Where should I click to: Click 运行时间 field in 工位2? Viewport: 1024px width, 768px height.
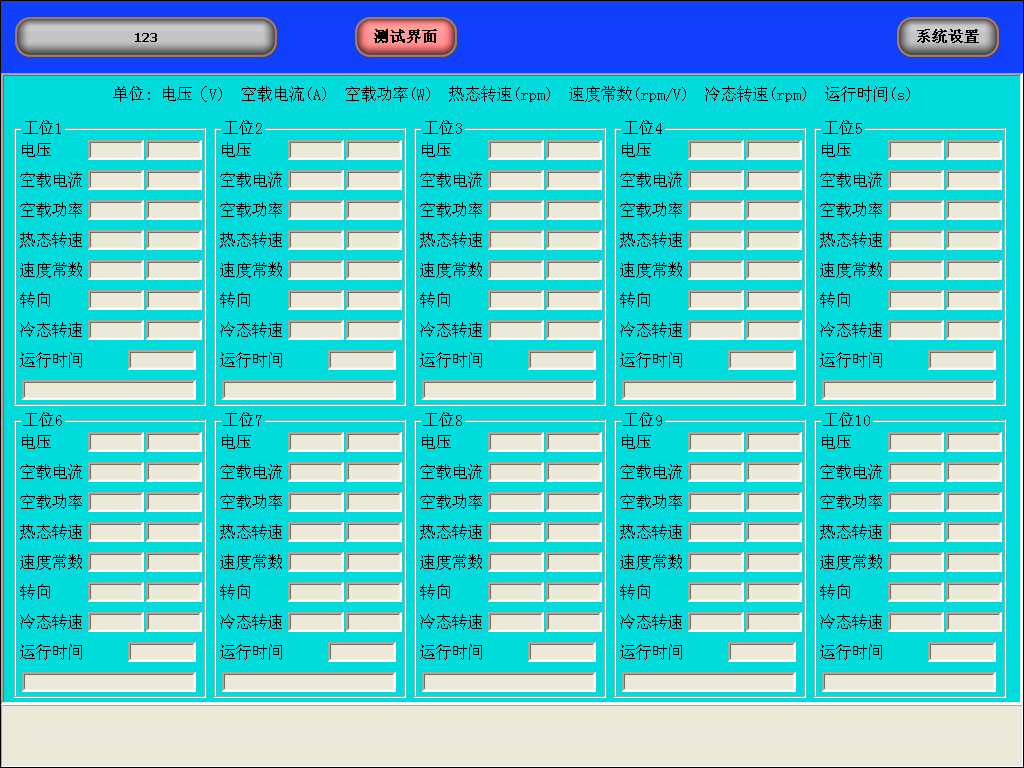point(362,360)
